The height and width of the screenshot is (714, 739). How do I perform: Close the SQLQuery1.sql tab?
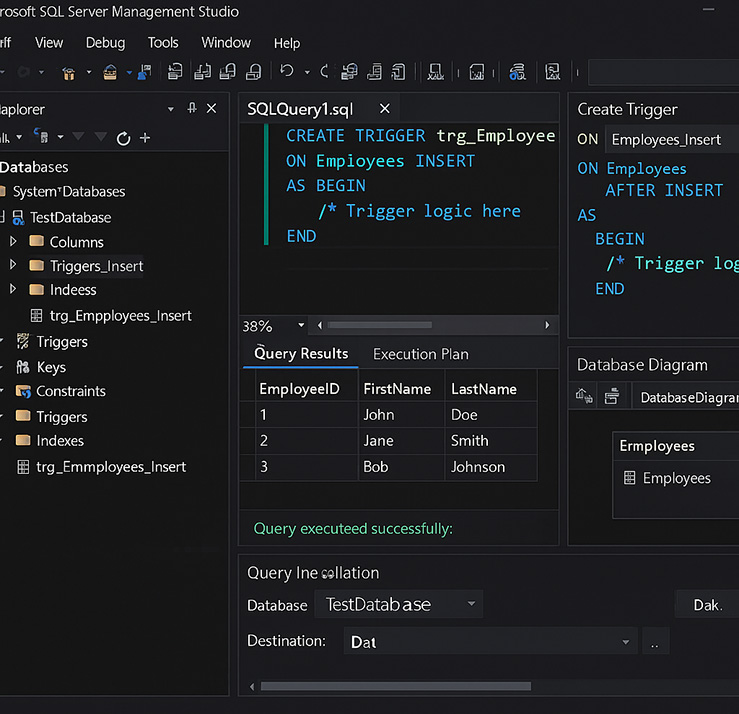385,109
